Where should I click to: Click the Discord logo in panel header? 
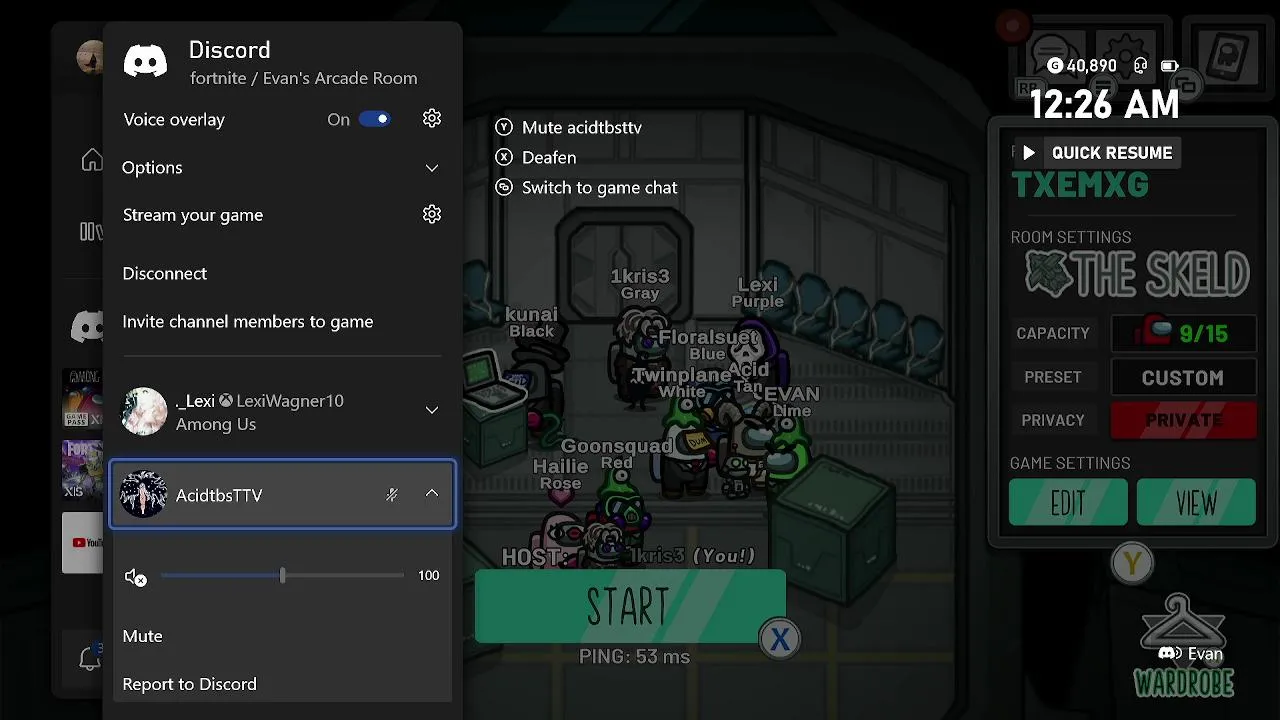(146, 61)
